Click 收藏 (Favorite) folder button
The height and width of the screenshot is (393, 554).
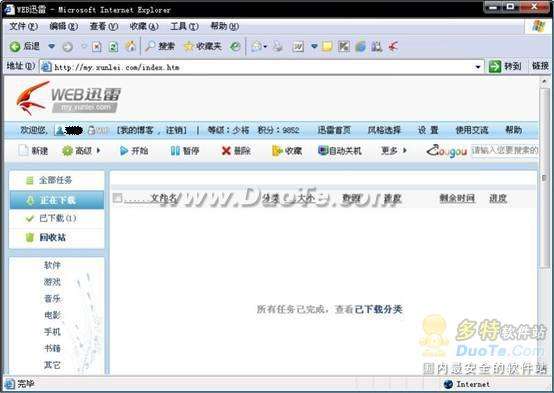click(287, 151)
